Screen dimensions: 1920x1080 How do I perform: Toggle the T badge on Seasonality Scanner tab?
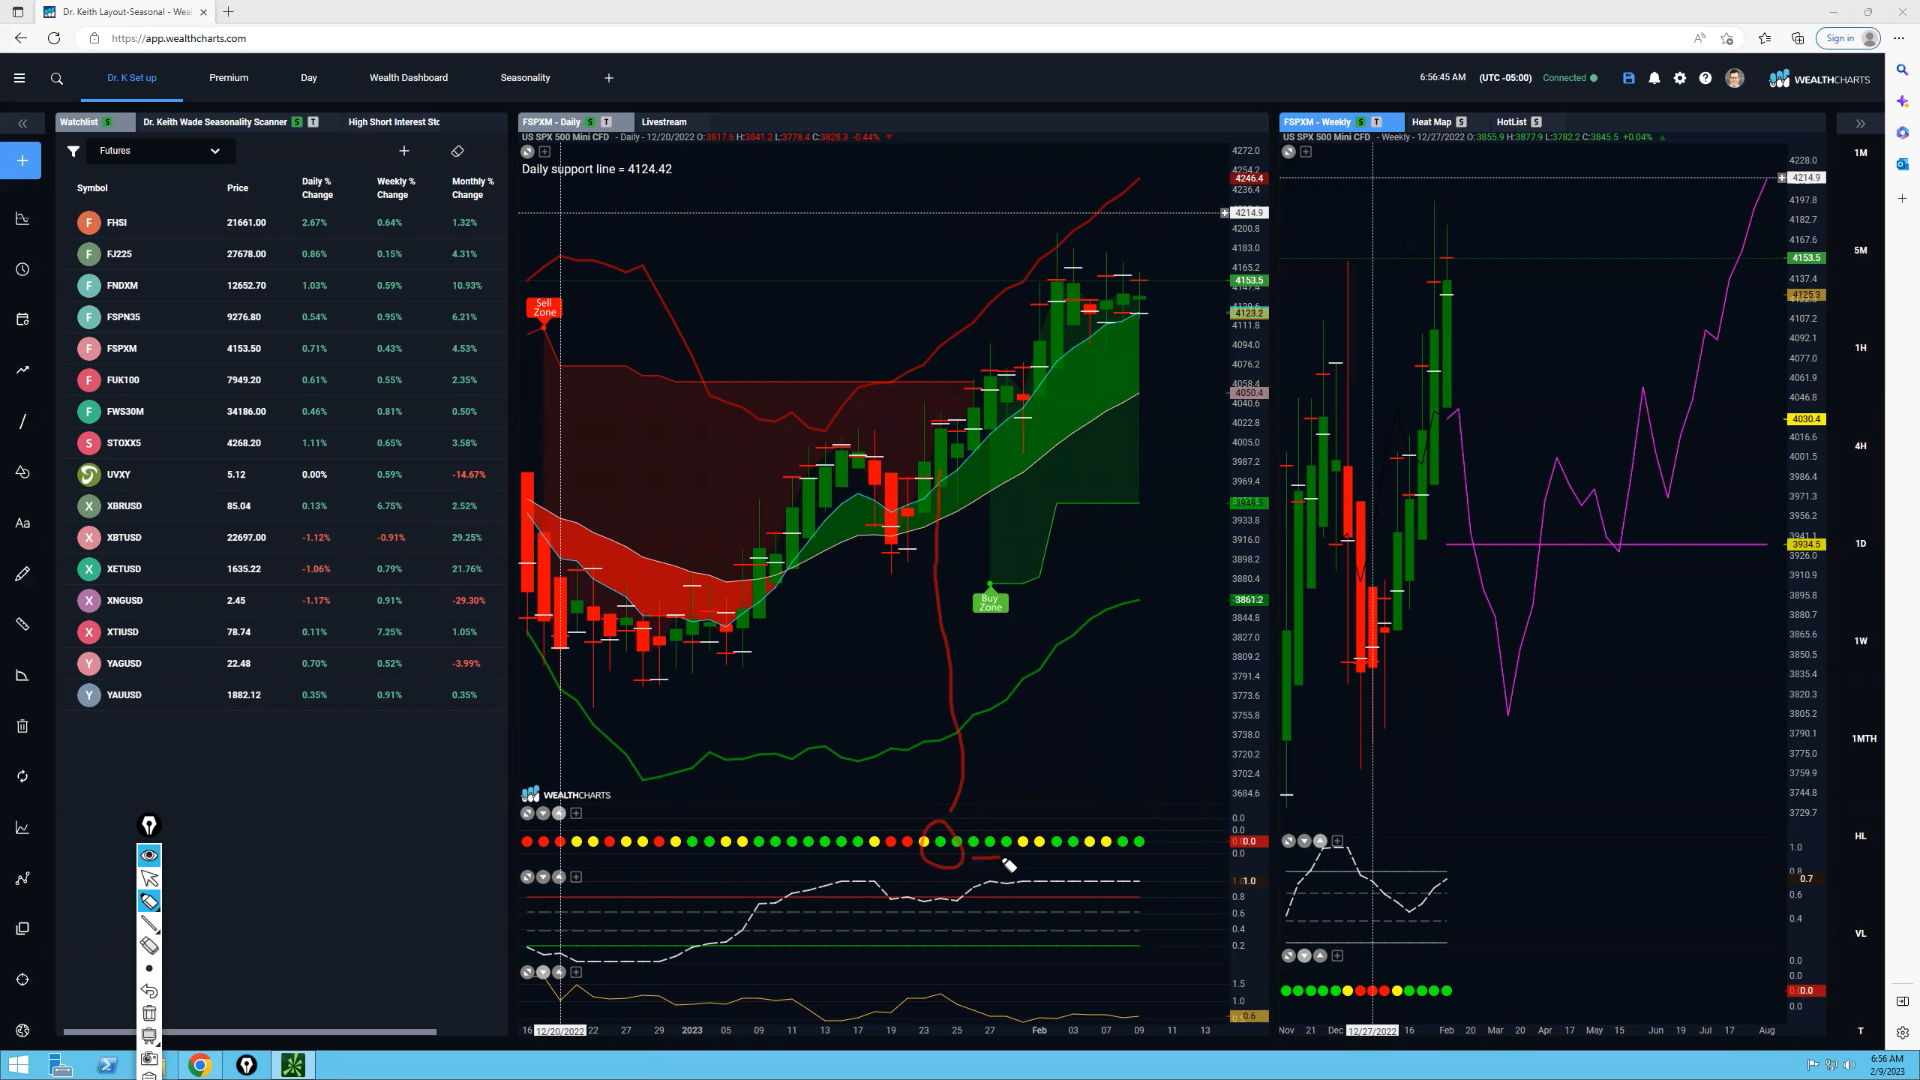point(313,122)
